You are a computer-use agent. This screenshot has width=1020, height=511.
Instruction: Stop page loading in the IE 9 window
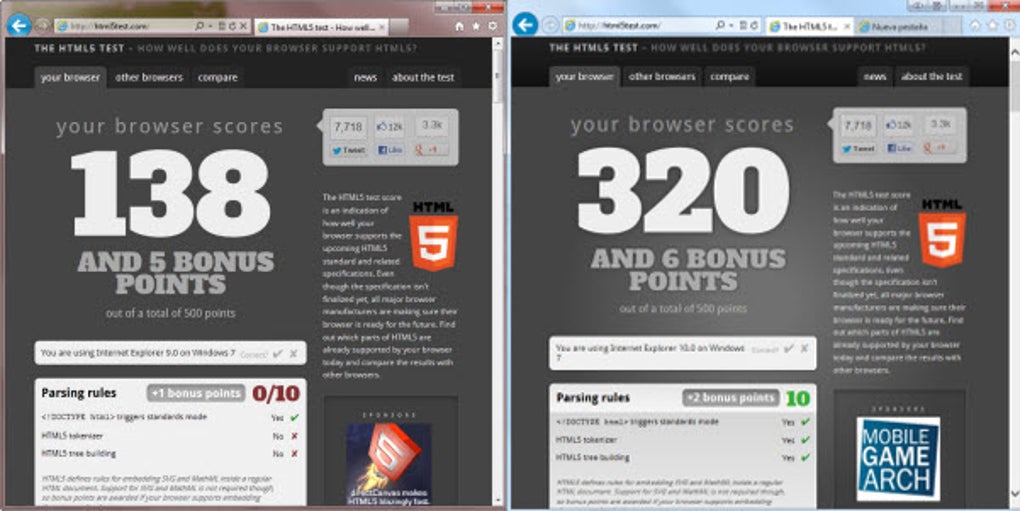pos(243,26)
